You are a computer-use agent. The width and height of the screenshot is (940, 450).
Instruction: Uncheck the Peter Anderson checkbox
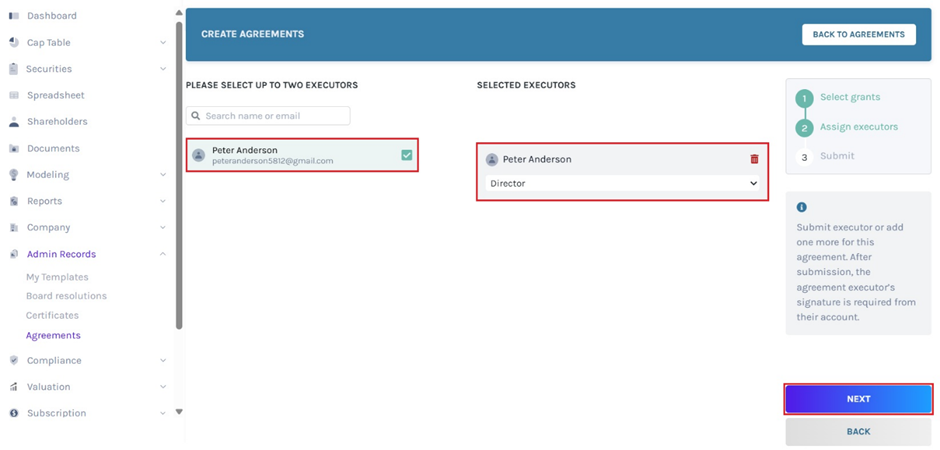[406, 155]
